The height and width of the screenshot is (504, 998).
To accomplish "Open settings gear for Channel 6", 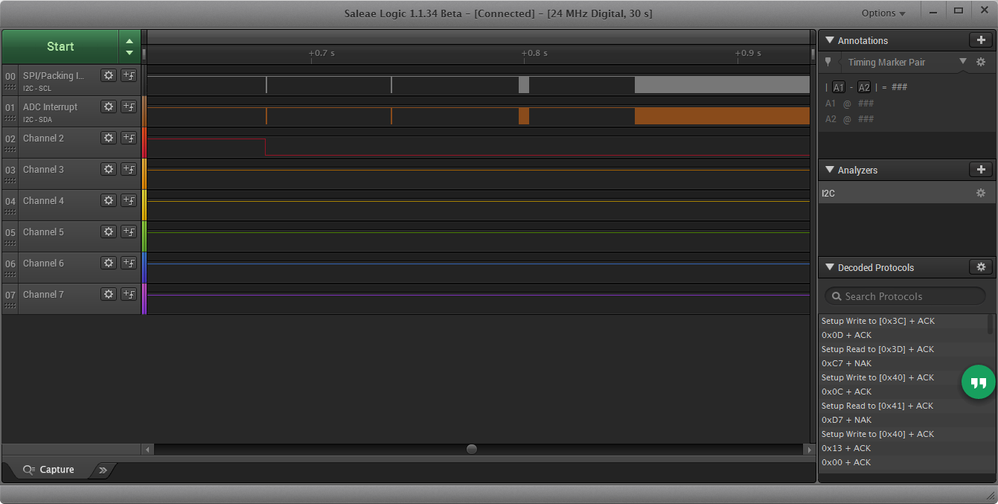I will [109, 262].
